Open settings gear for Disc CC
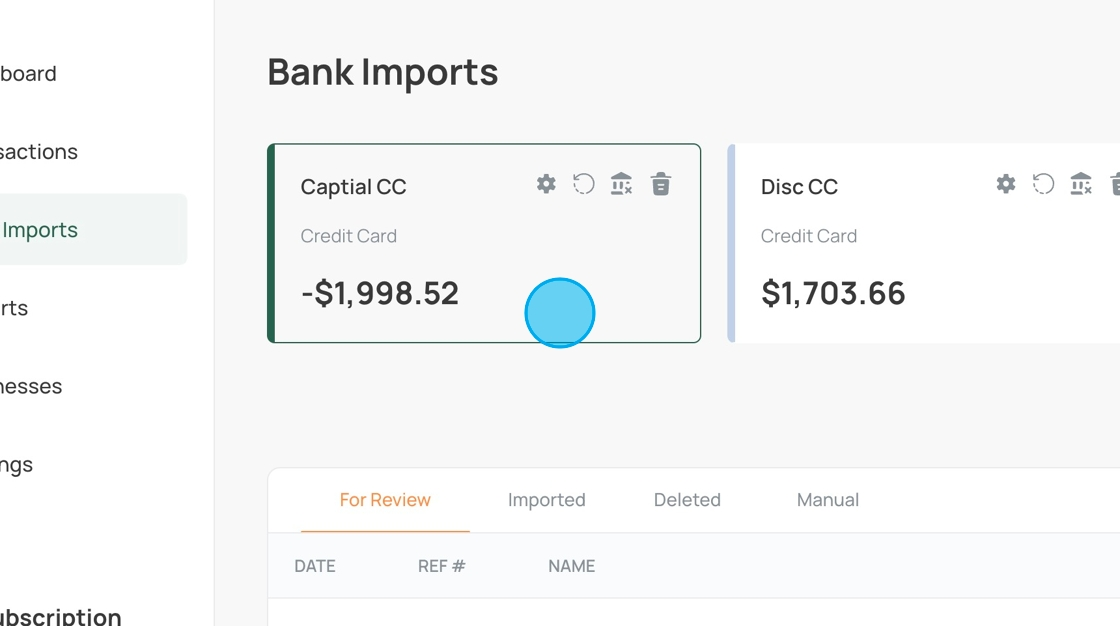The height and width of the screenshot is (626, 1120). [1006, 184]
